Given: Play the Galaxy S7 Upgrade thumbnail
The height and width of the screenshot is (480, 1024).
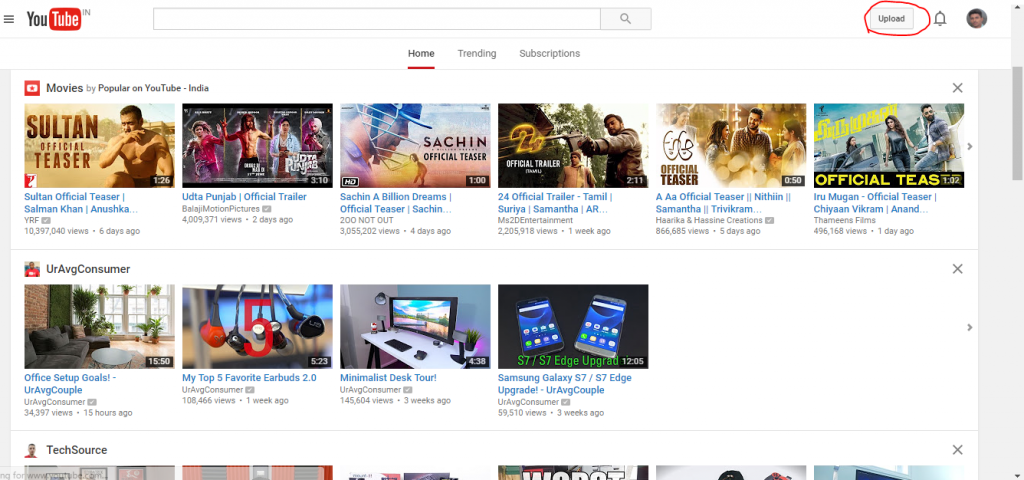Looking at the screenshot, I should pyautogui.click(x=573, y=327).
